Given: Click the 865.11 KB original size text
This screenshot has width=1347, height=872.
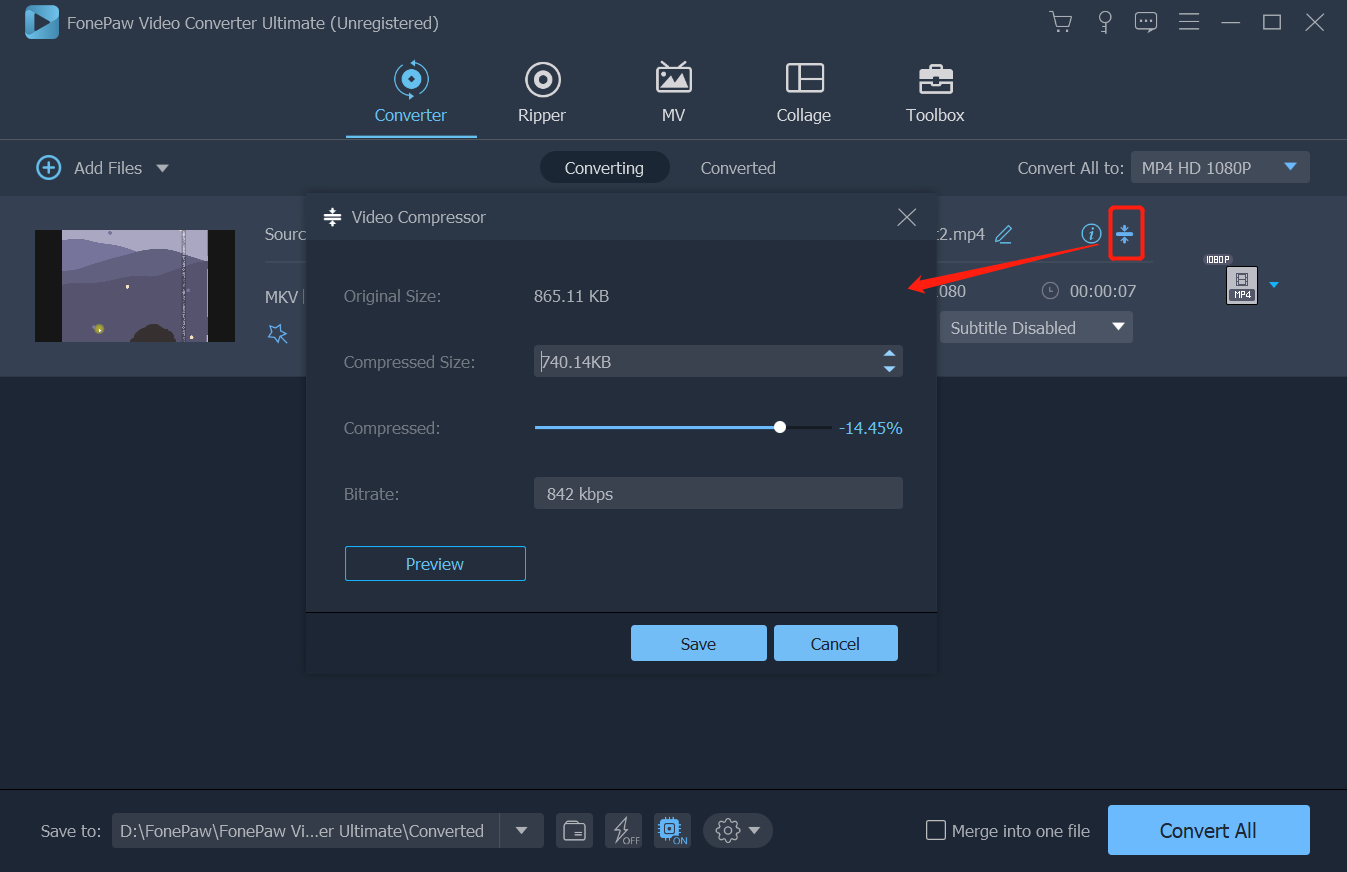Looking at the screenshot, I should (x=571, y=296).
